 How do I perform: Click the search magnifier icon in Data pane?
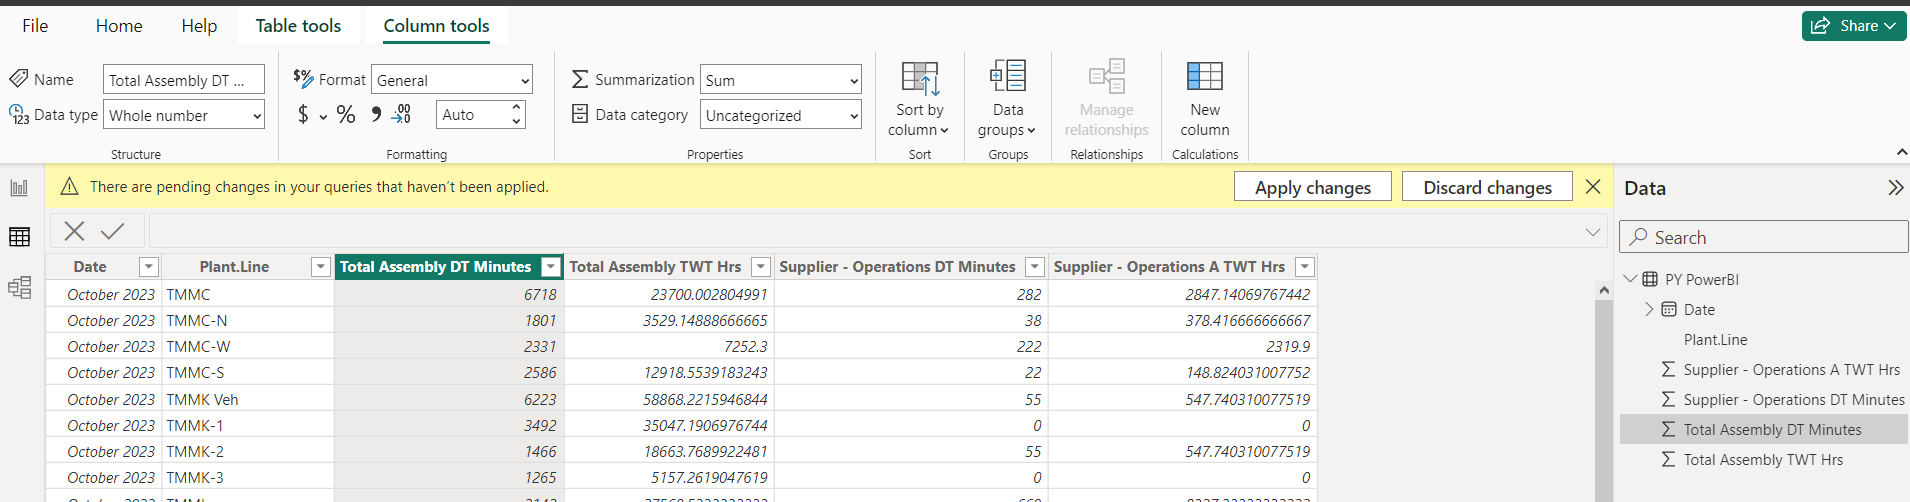point(1638,237)
